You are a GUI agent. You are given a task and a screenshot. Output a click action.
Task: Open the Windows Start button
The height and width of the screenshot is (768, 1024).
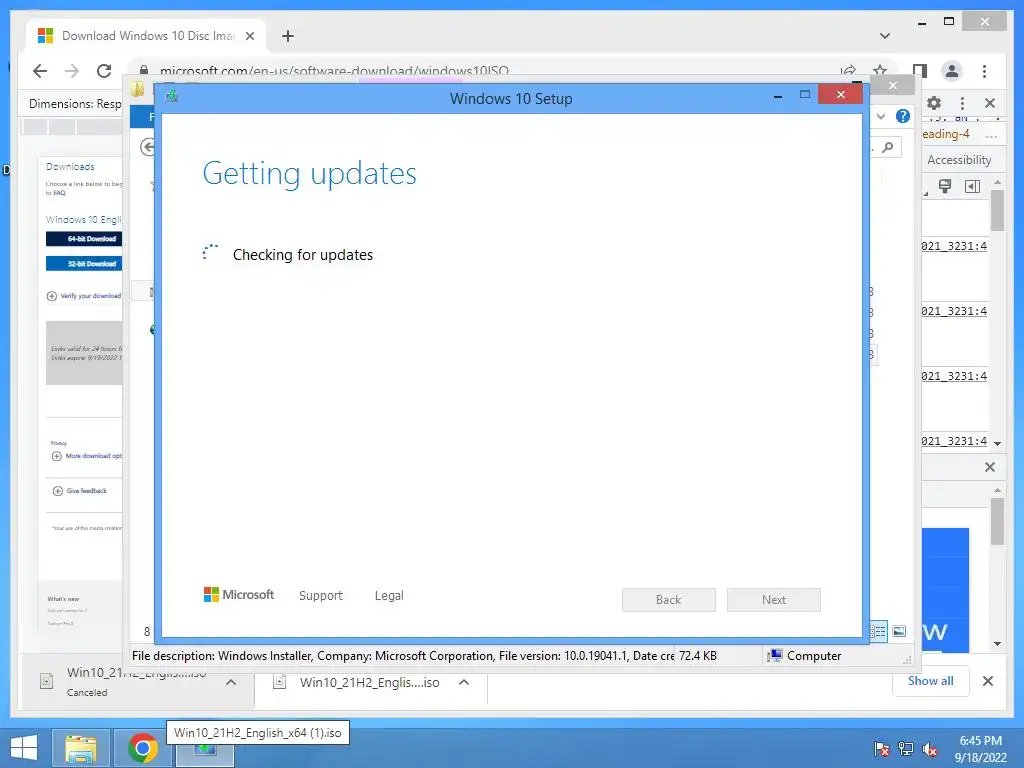coord(24,748)
